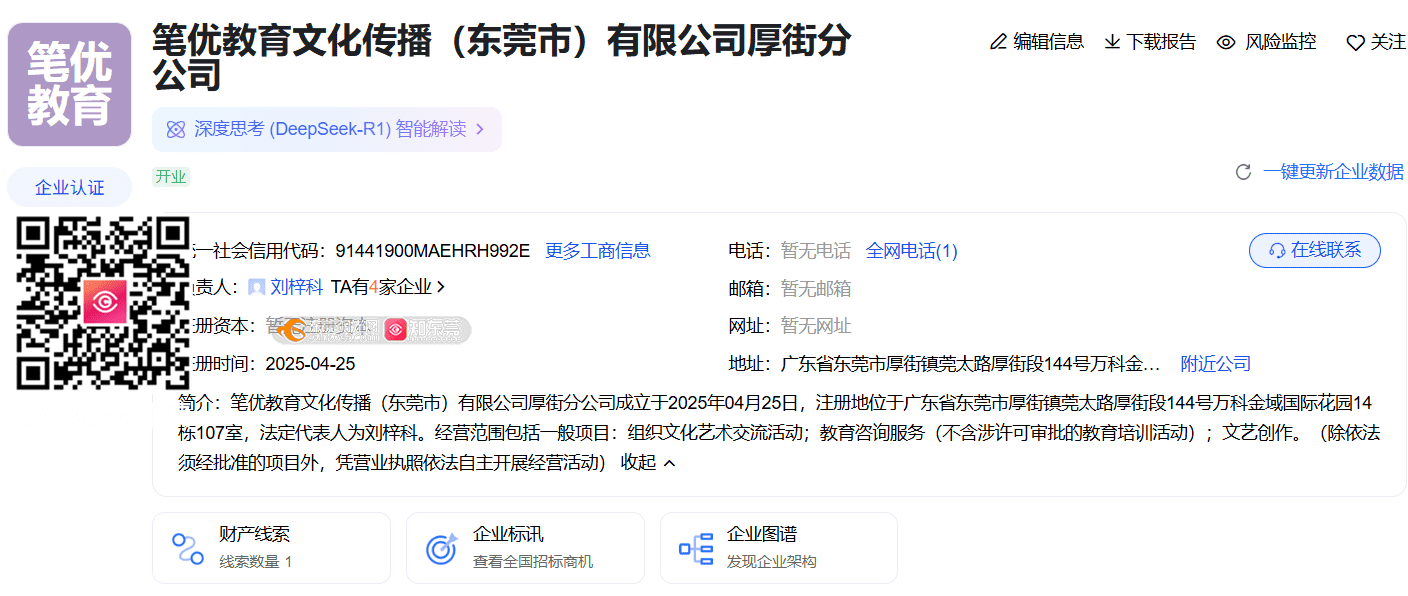Expand TA有4家企业 chevron

[441, 287]
